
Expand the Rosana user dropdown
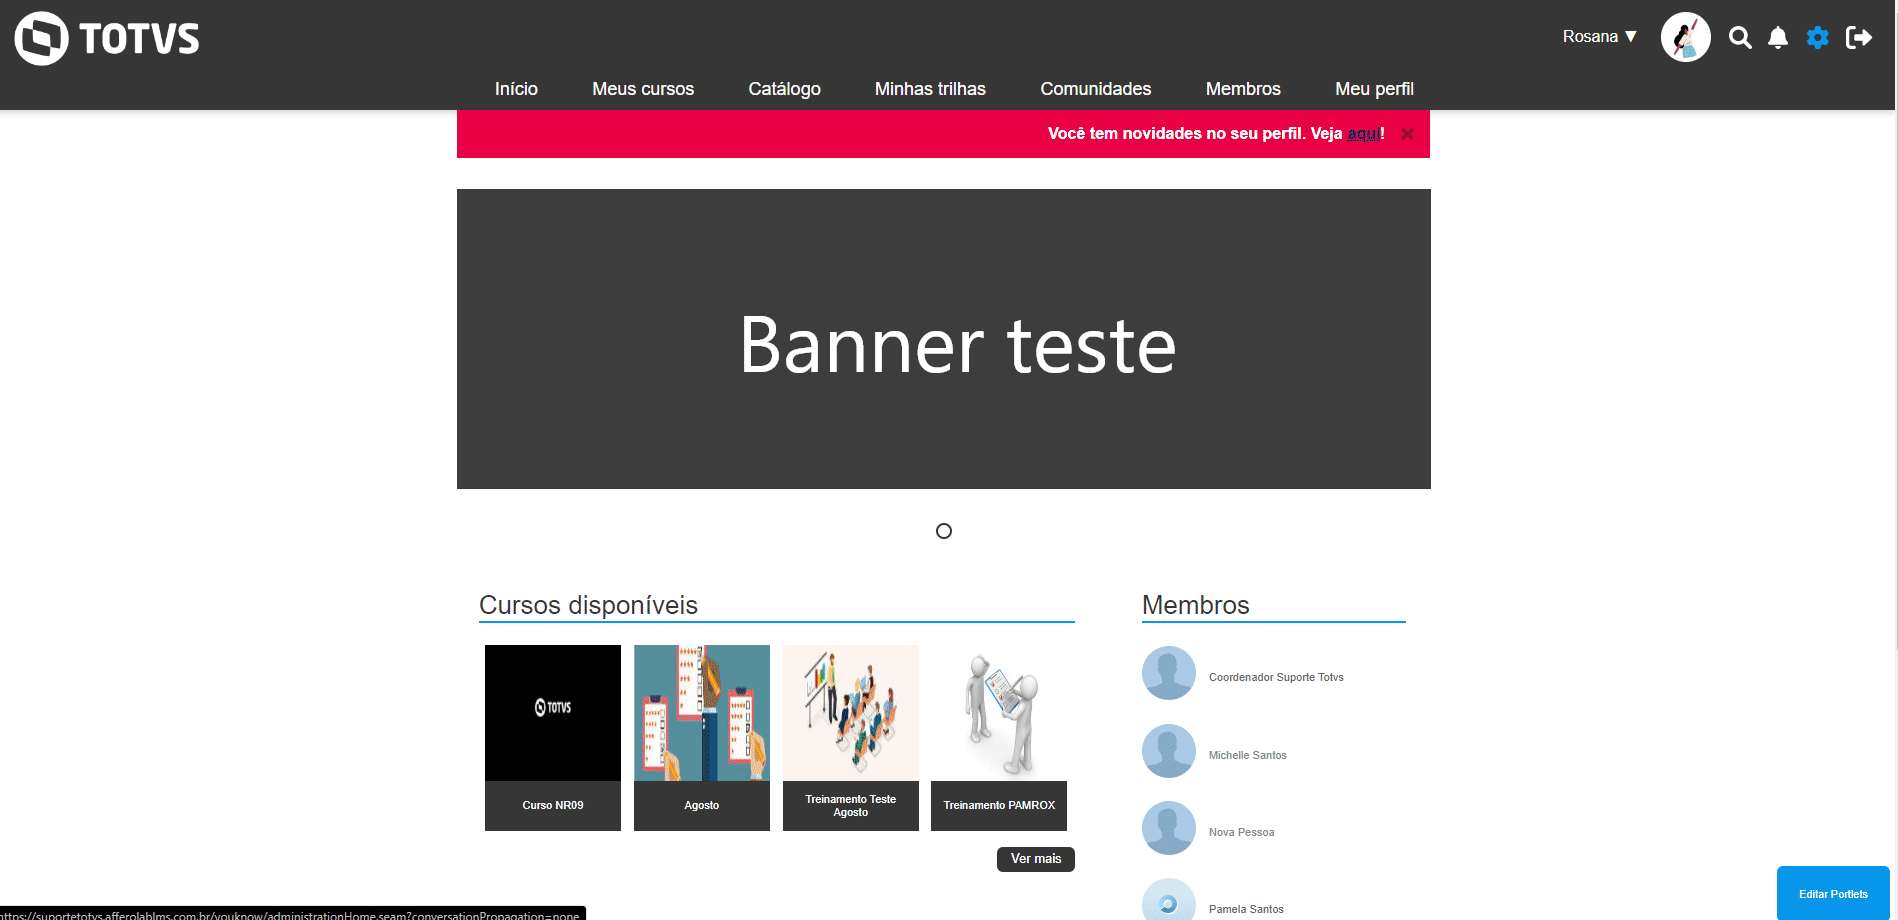tap(1600, 37)
